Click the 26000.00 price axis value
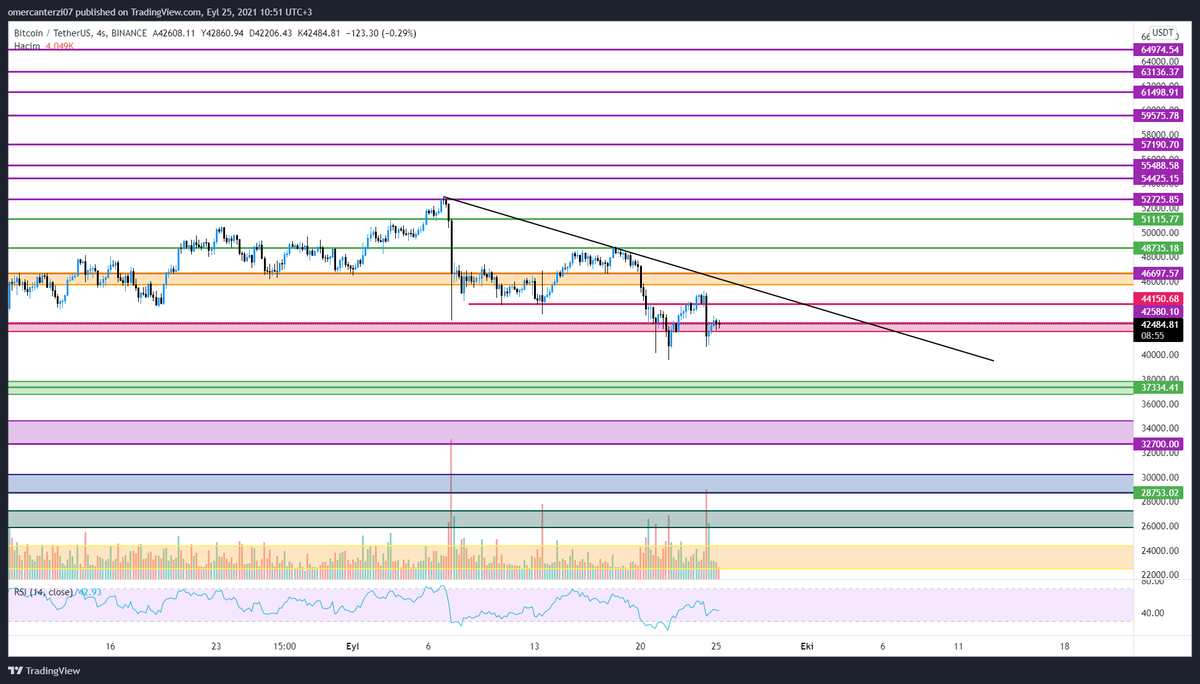Image resolution: width=1200 pixels, height=684 pixels. [x=1161, y=526]
